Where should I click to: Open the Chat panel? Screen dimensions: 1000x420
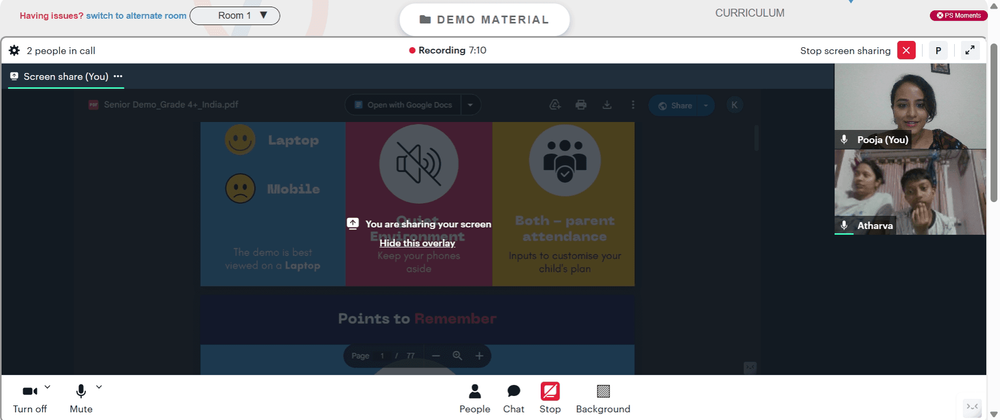[x=513, y=400]
